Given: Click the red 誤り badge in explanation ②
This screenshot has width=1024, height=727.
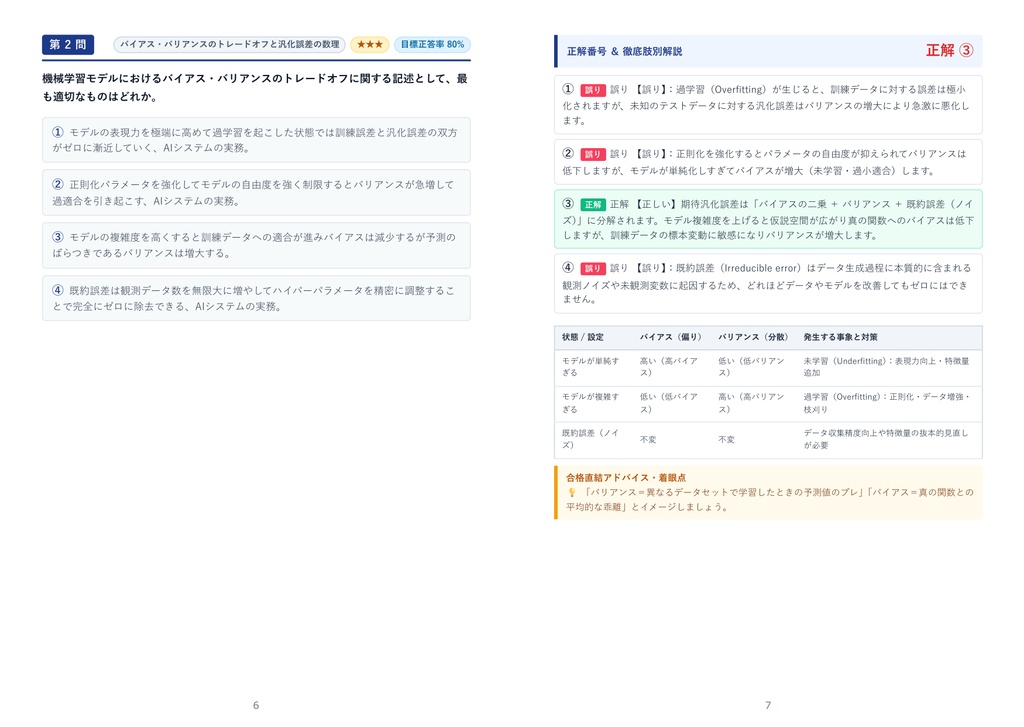Looking at the screenshot, I should (x=592, y=154).
